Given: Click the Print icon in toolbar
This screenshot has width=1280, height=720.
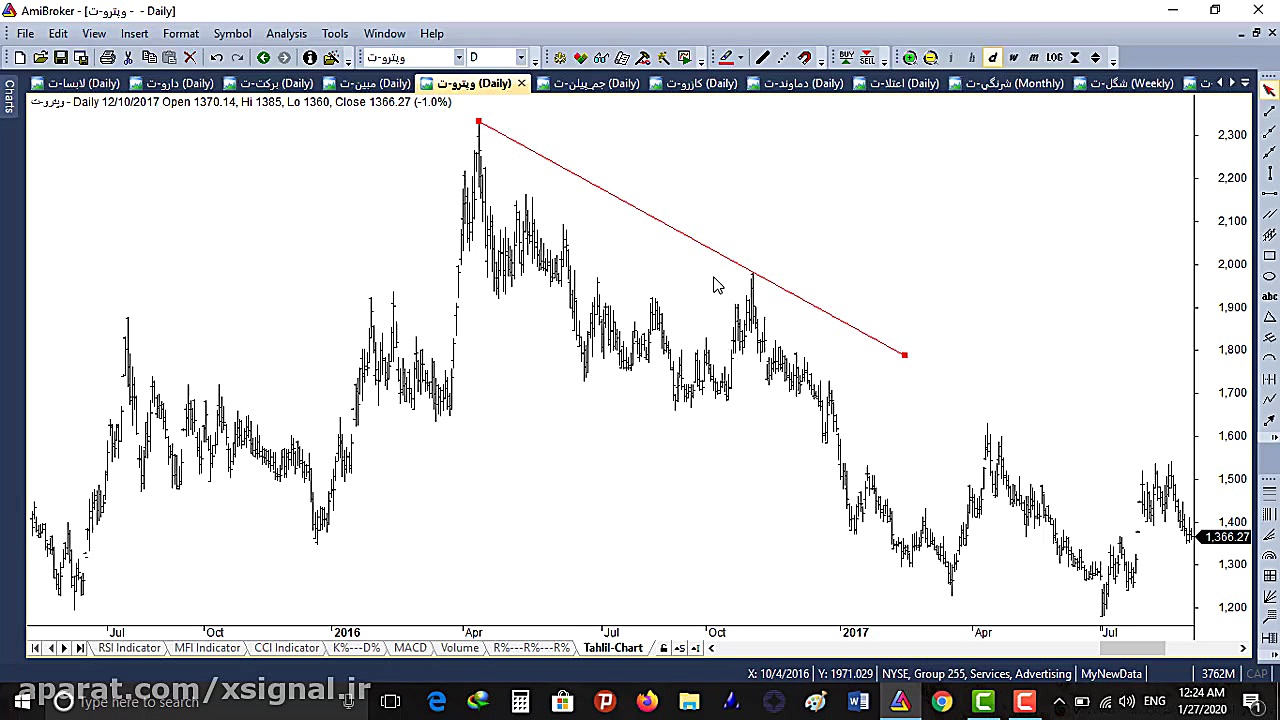Looking at the screenshot, I should [x=107, y=57].
